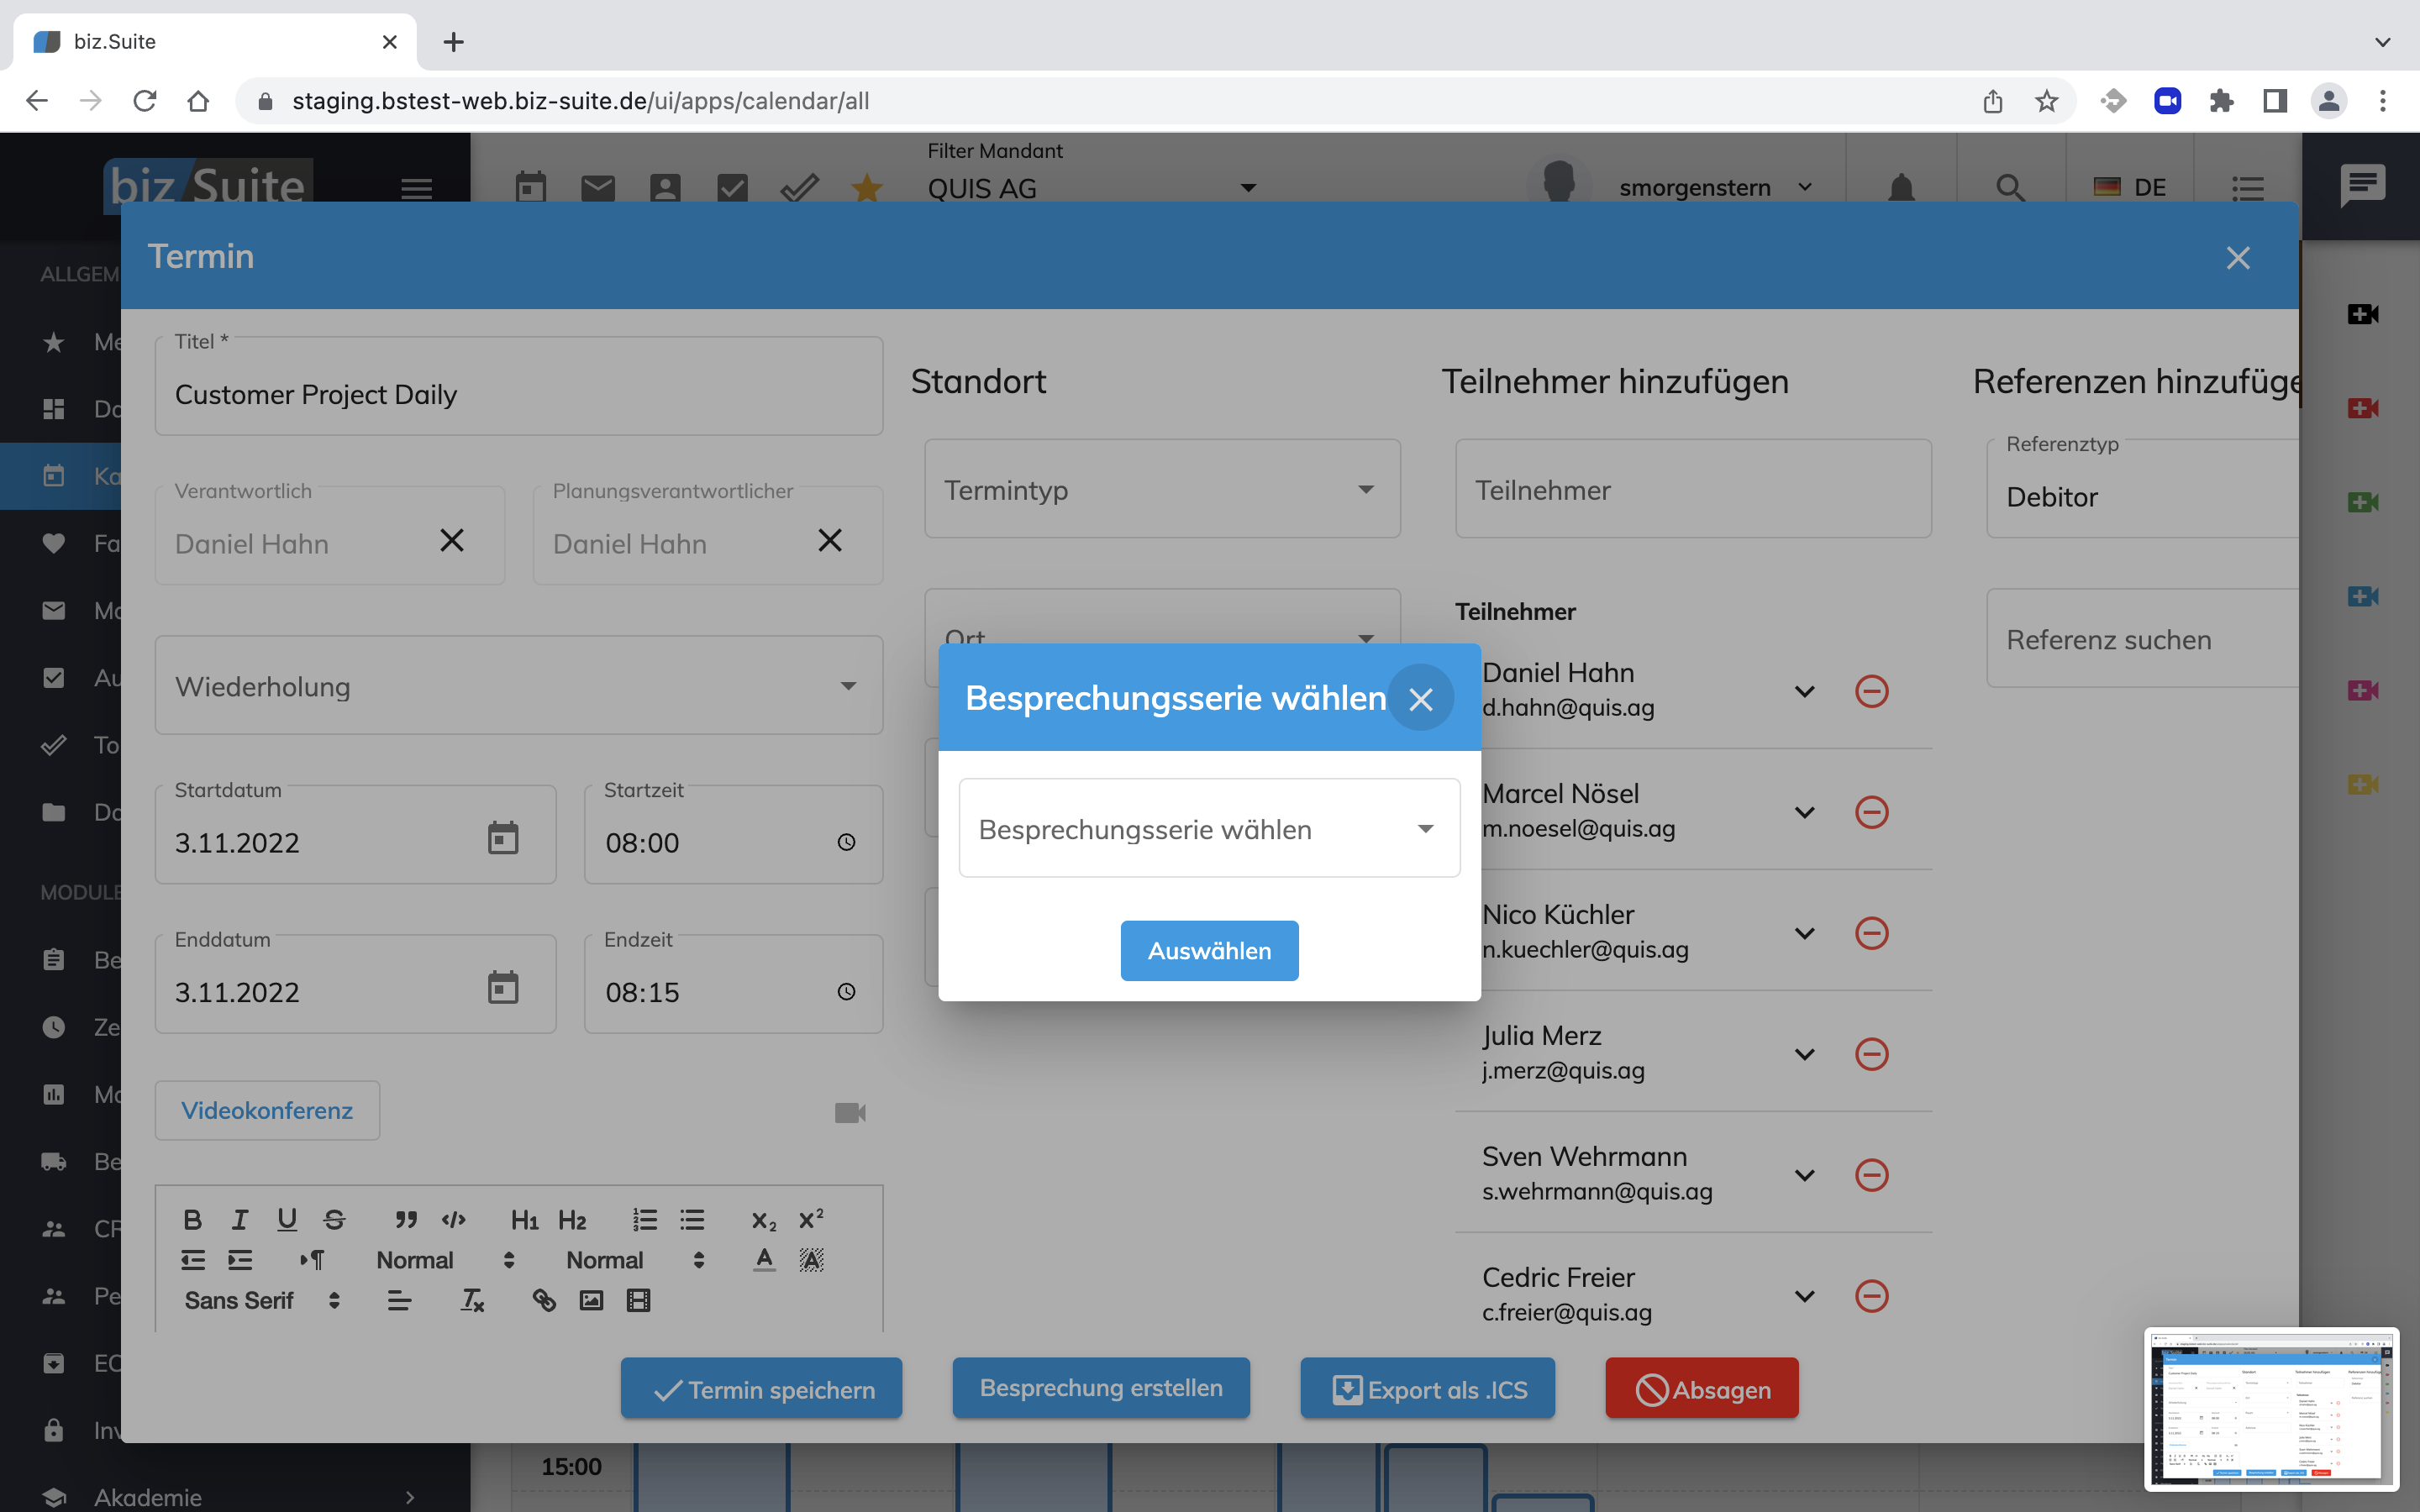Remove Daniel Hahn from participants
This screenshot has width=2420, height=1512.
[1871, 691]
